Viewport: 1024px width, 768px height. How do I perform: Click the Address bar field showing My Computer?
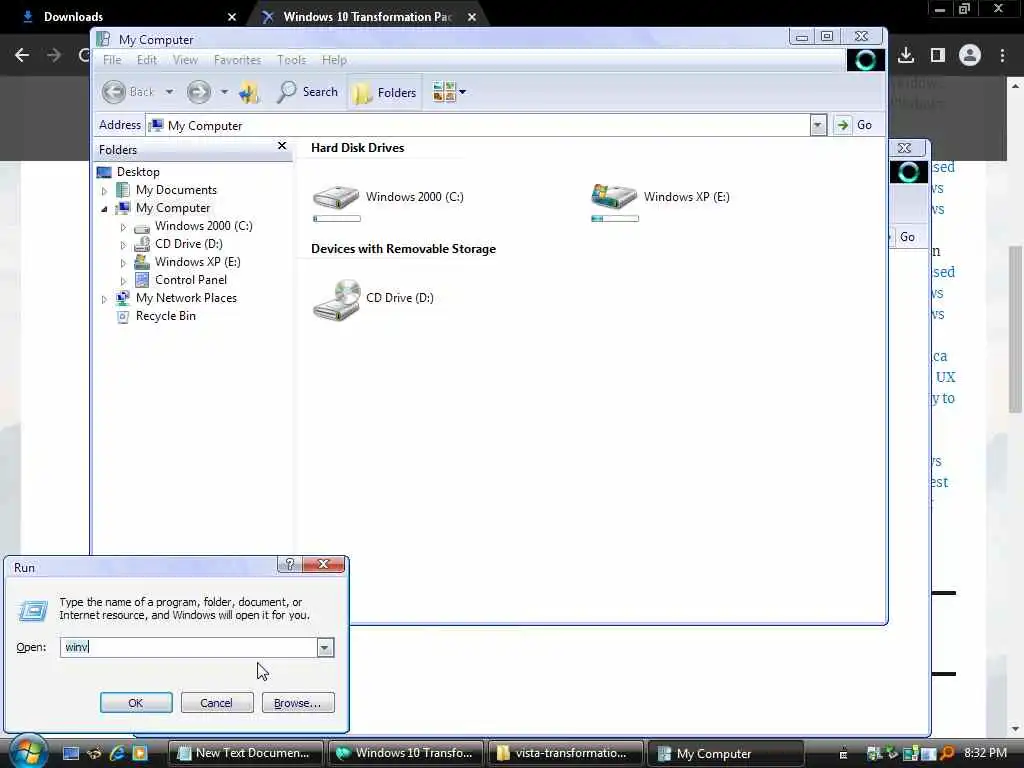point(478,125)
